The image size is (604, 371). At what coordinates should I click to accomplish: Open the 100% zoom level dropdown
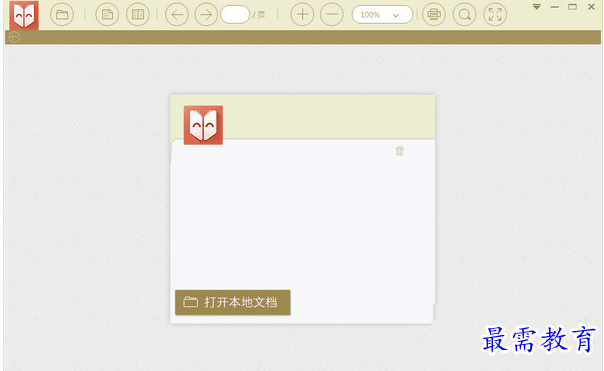coord(382,15)
